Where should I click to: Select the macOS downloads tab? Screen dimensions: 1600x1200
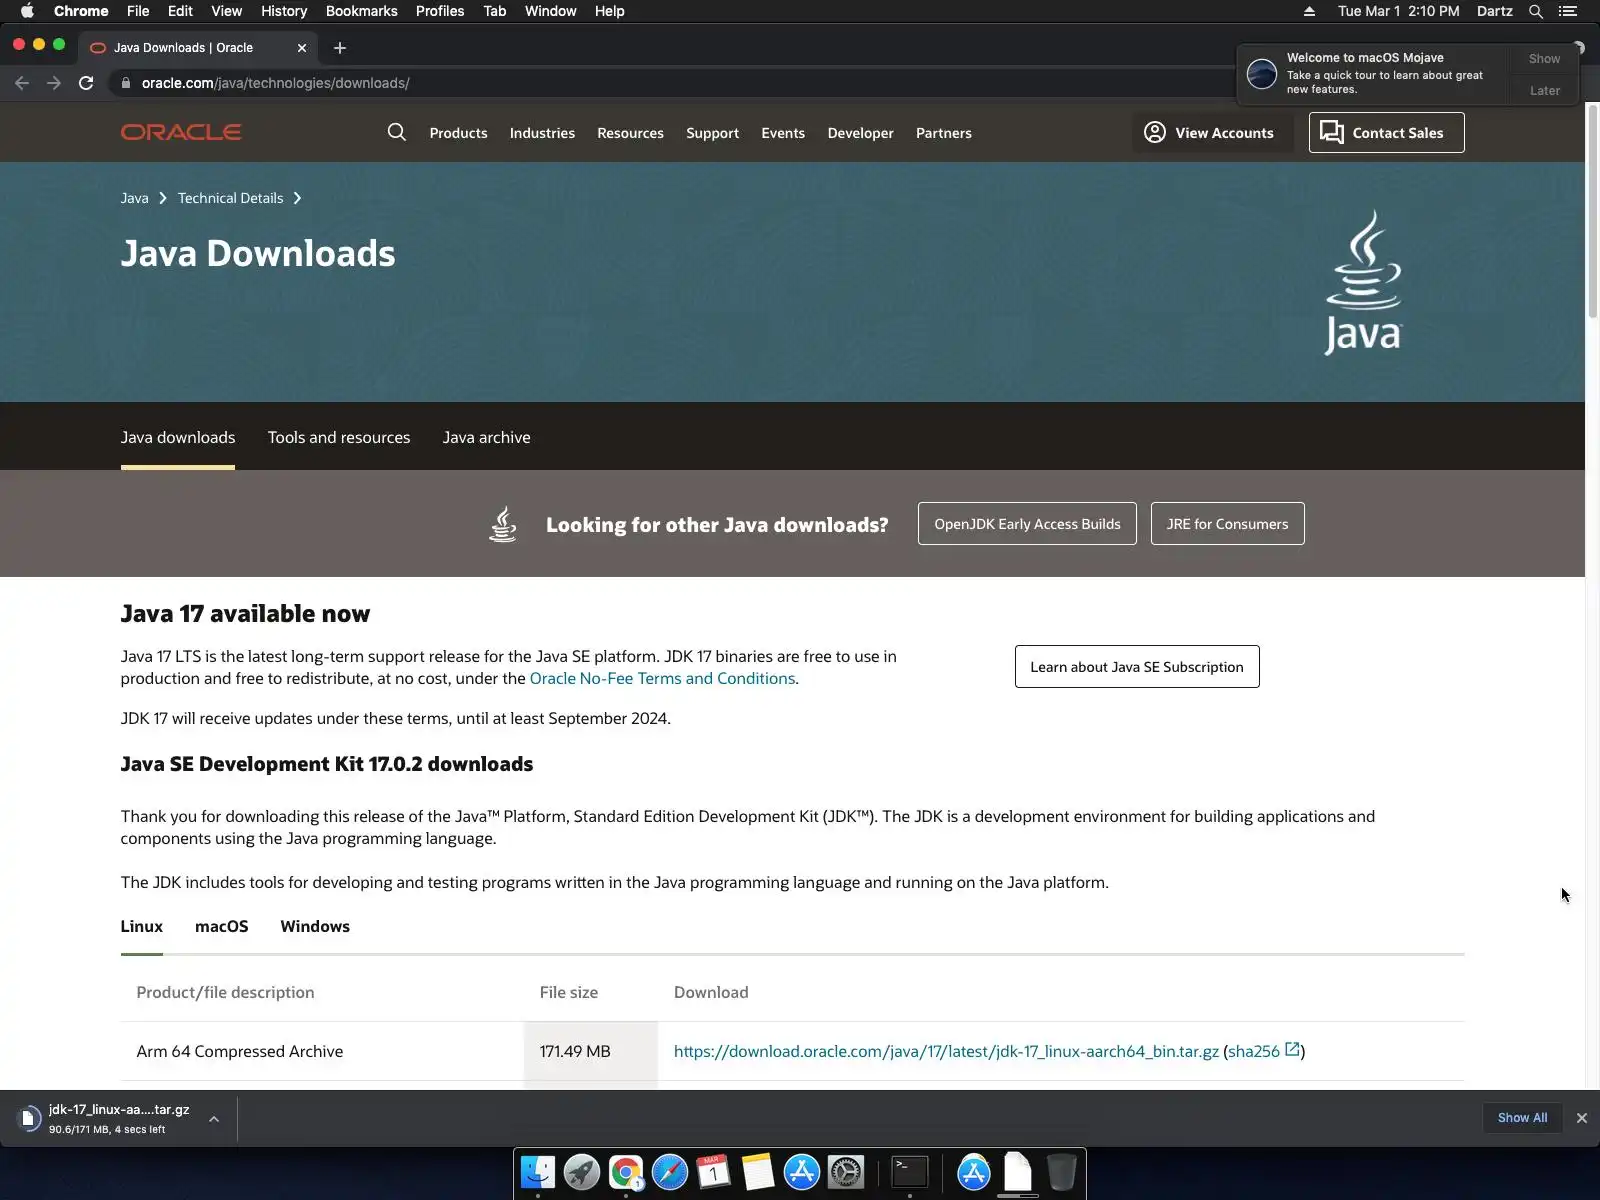pyautogui.click(x=222, y=926)
